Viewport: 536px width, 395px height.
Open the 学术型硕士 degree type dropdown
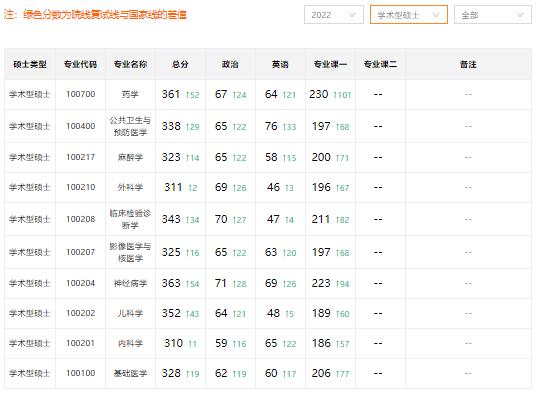[x=408, y=15]
